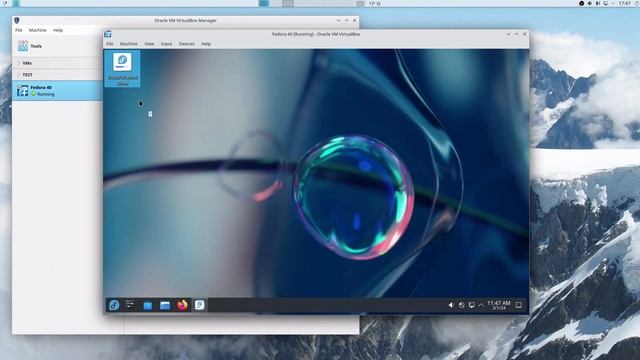Maximize the Fedora 40 VirtualBox window

tap(517, 34)
